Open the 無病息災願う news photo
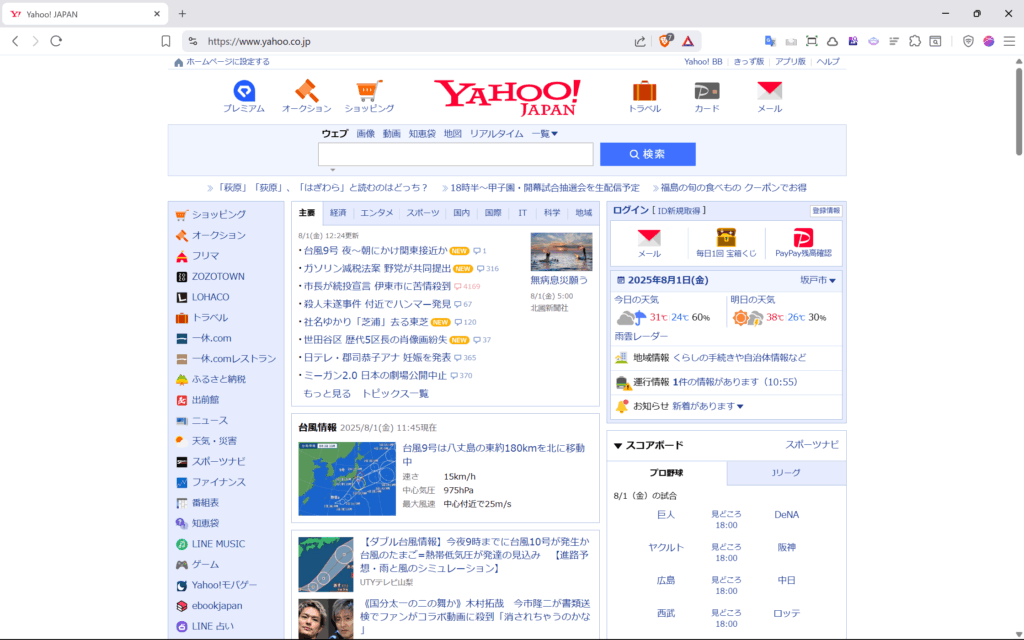 click(x=562, y=251)
